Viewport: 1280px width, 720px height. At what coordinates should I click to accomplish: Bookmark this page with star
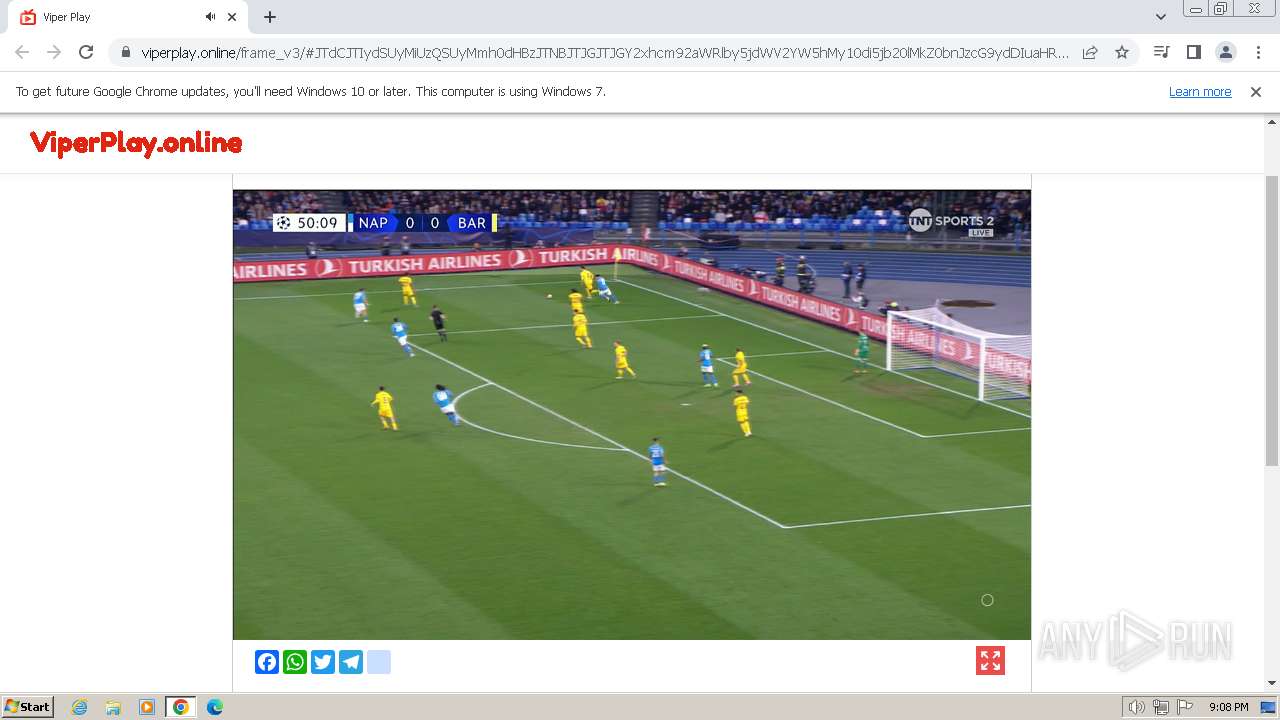pyautogui.click(x=1122, y=52)
